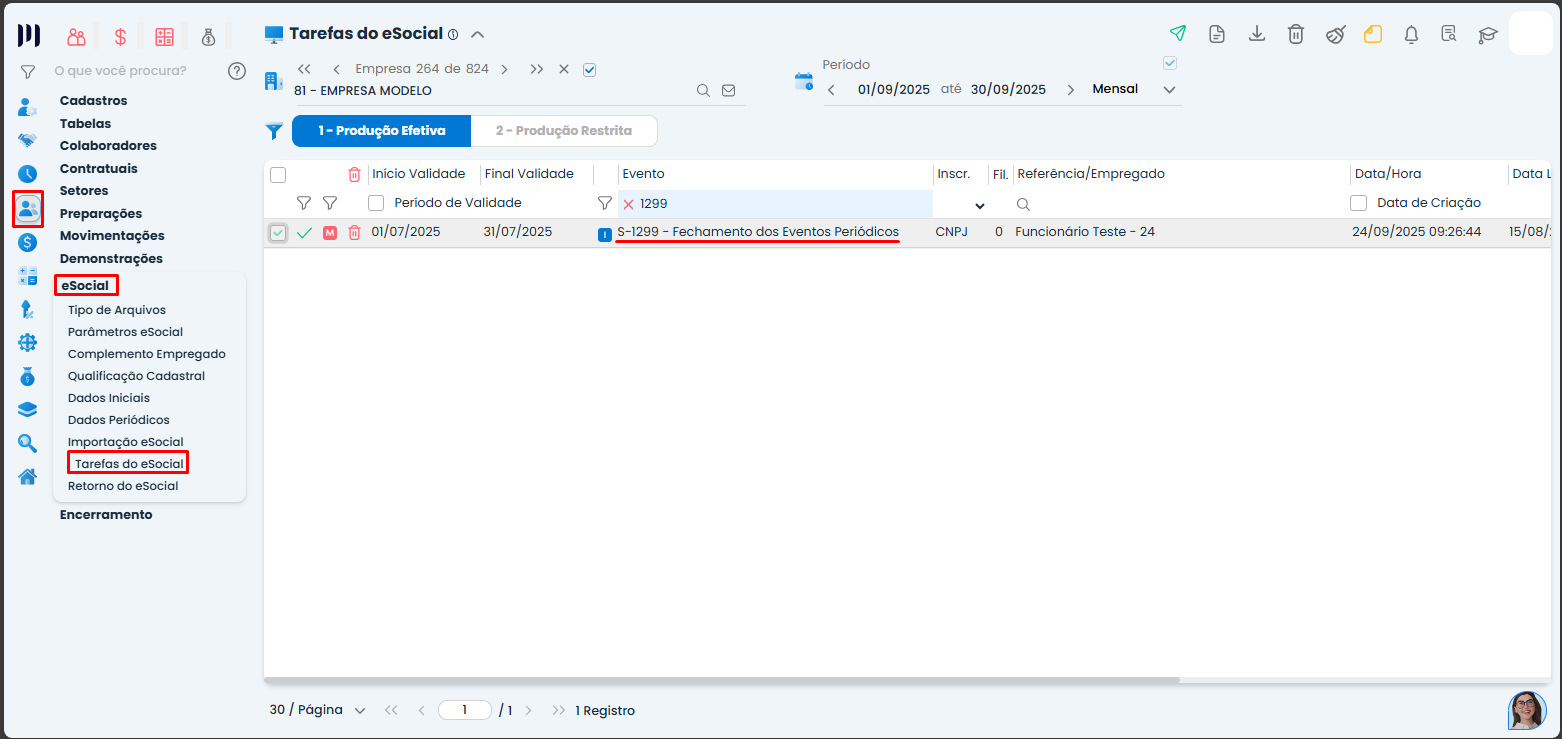Open the calculator grid sidebar icon

(x=27, y=276)
